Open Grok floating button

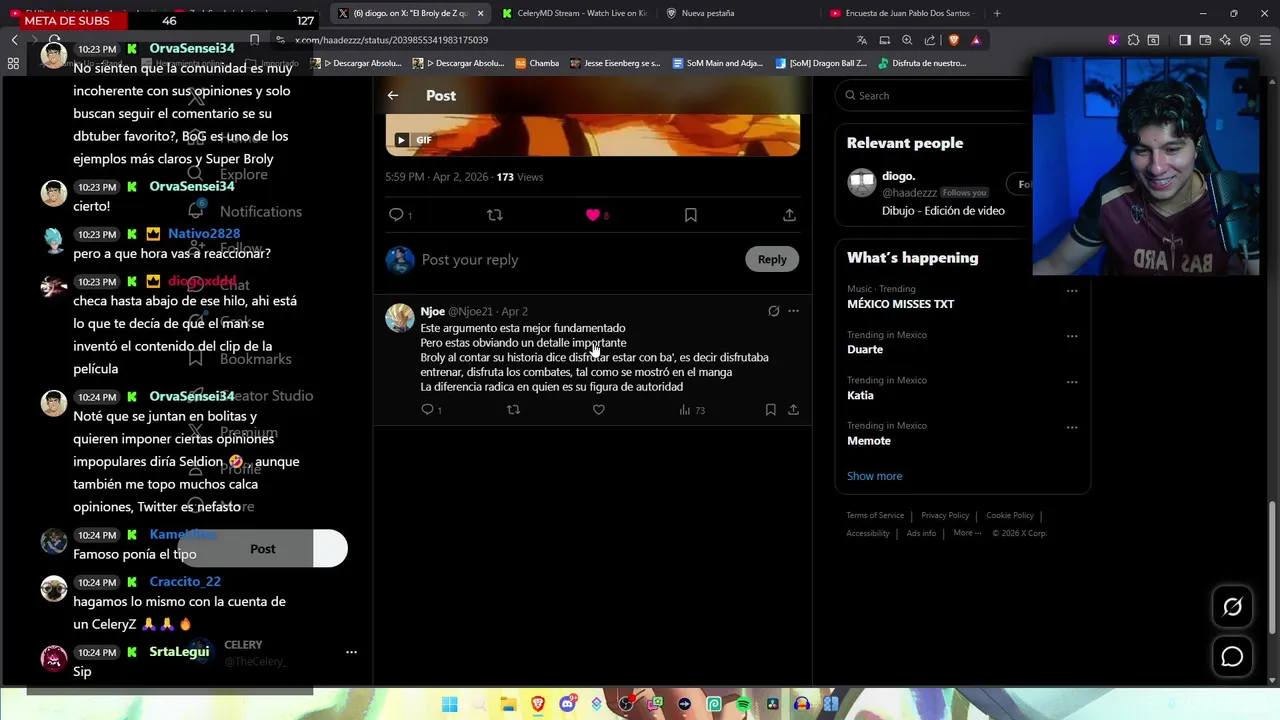pos(1232,607)
